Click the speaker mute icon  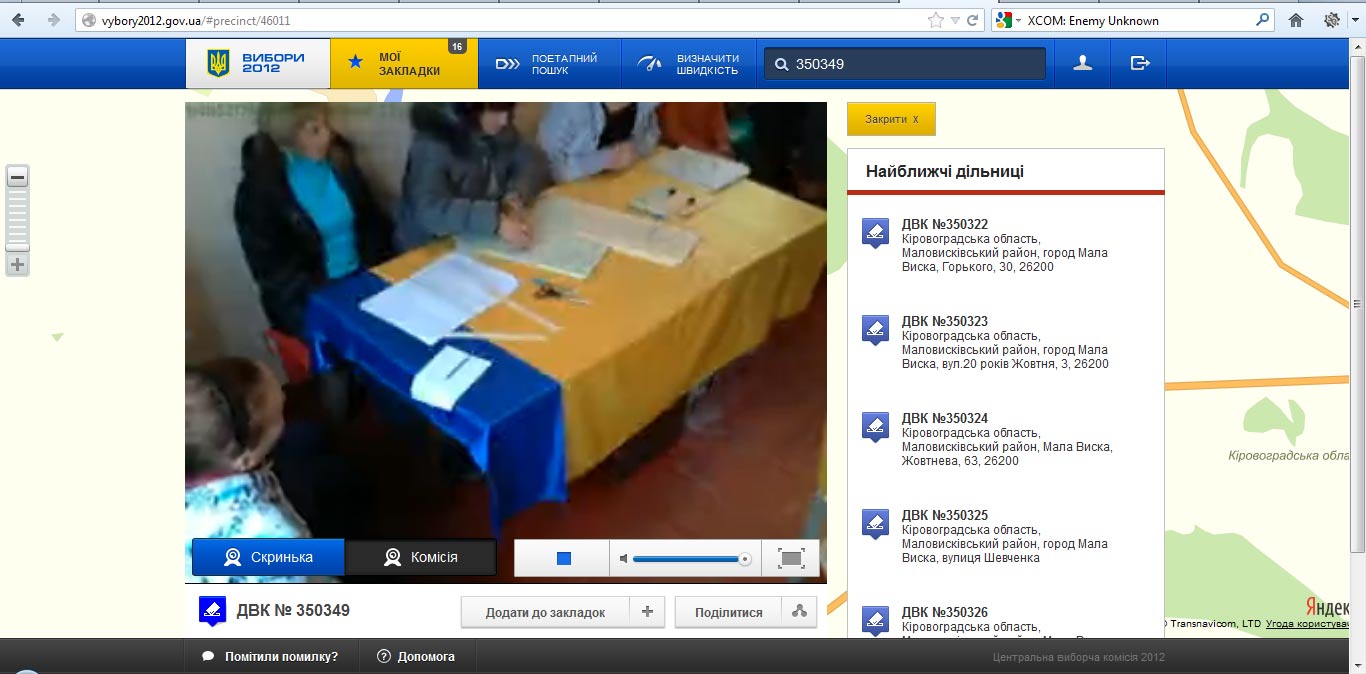coord(624,558)
